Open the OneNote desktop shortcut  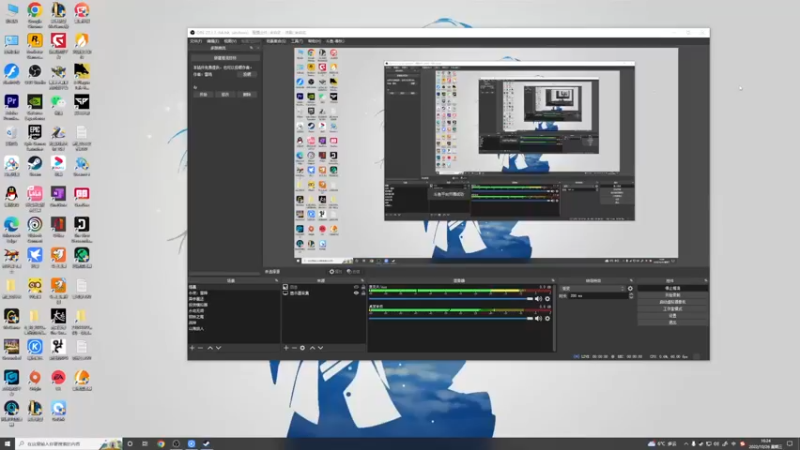click(58, 197)
